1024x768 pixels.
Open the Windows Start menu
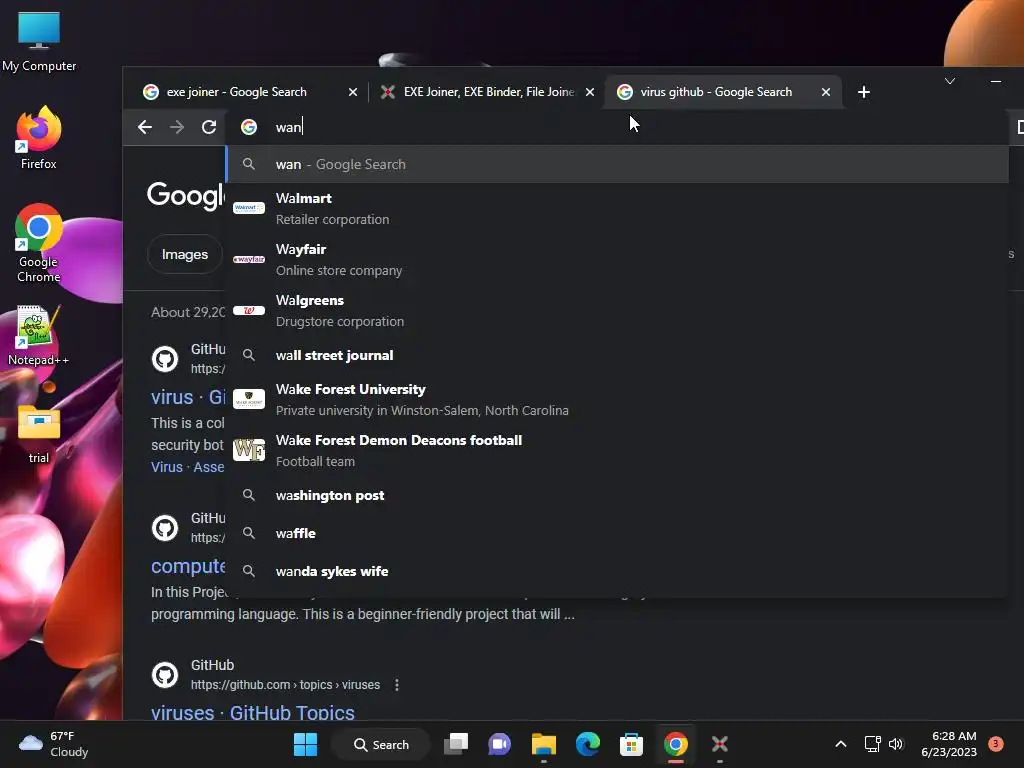tap(305, 744)
